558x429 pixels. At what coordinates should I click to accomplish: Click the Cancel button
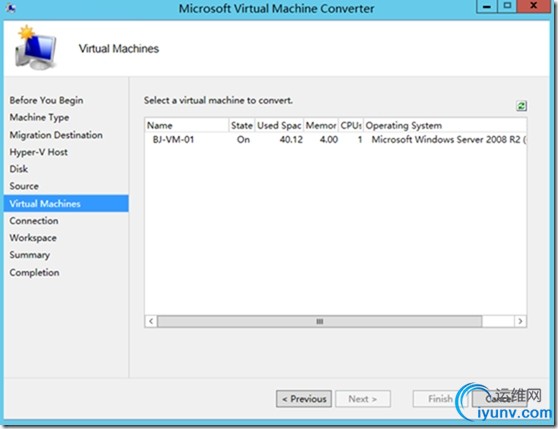point(499,399)
